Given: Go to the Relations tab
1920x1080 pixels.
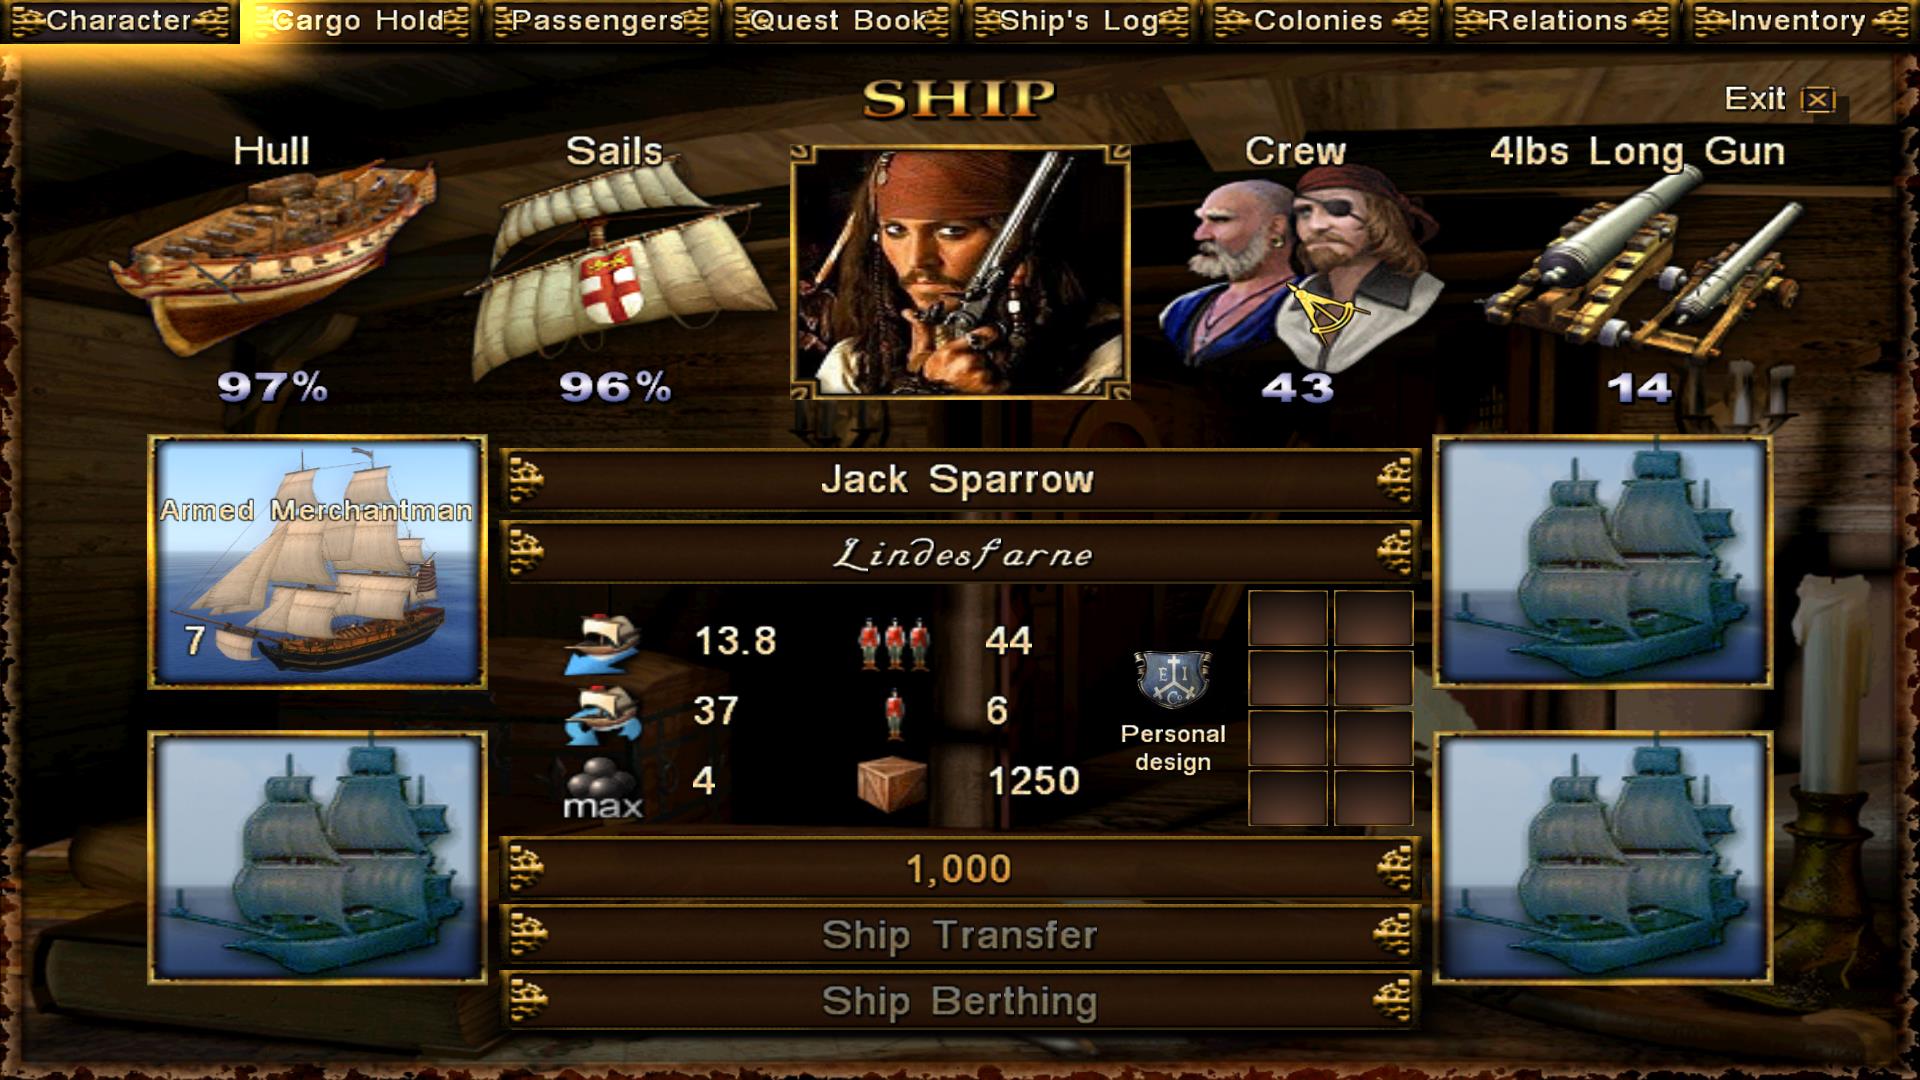Looking at the screenshot, I should 1559,21.
